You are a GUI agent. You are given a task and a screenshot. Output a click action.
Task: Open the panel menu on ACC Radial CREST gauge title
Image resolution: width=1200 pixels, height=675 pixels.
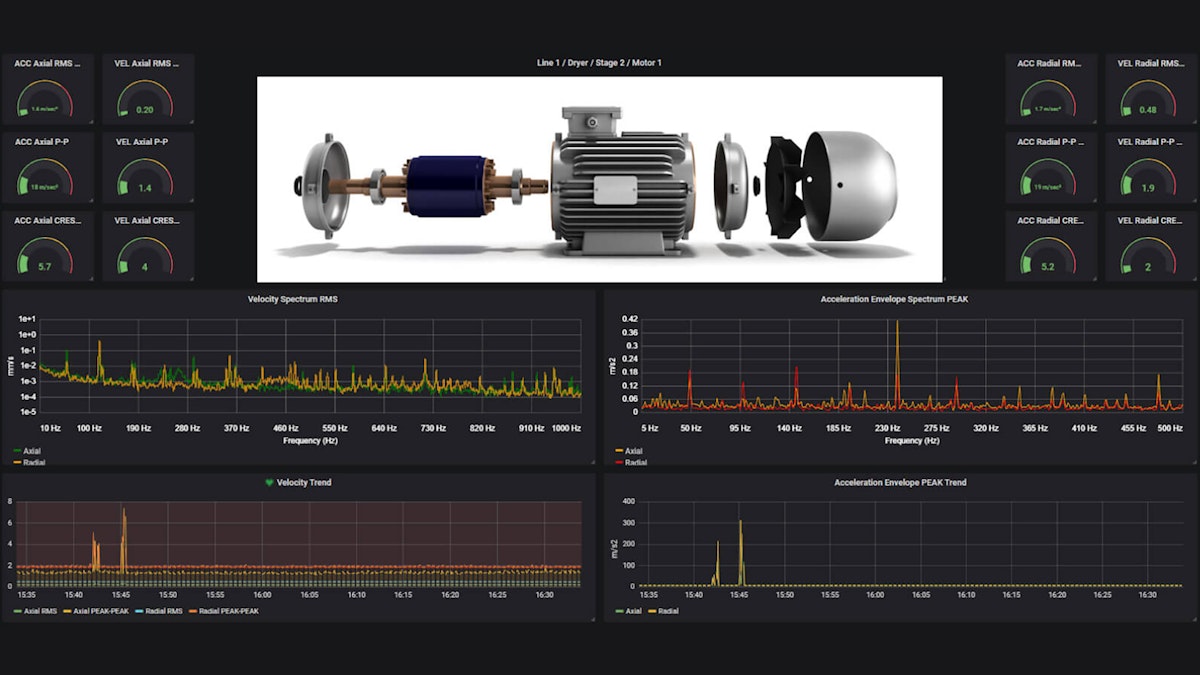[1051, 221]
